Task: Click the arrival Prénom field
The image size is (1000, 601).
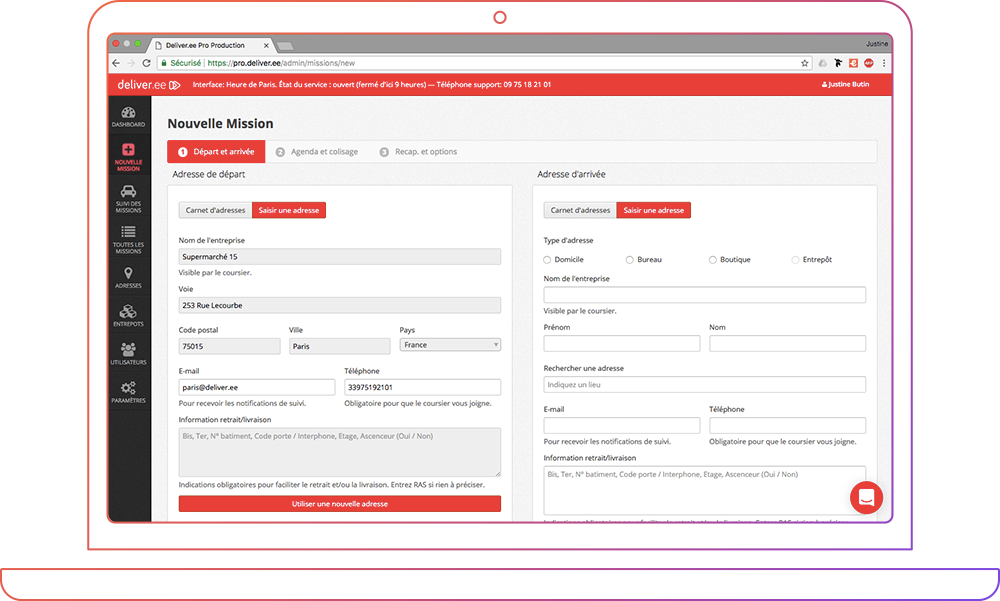Action: pos(622,343)
